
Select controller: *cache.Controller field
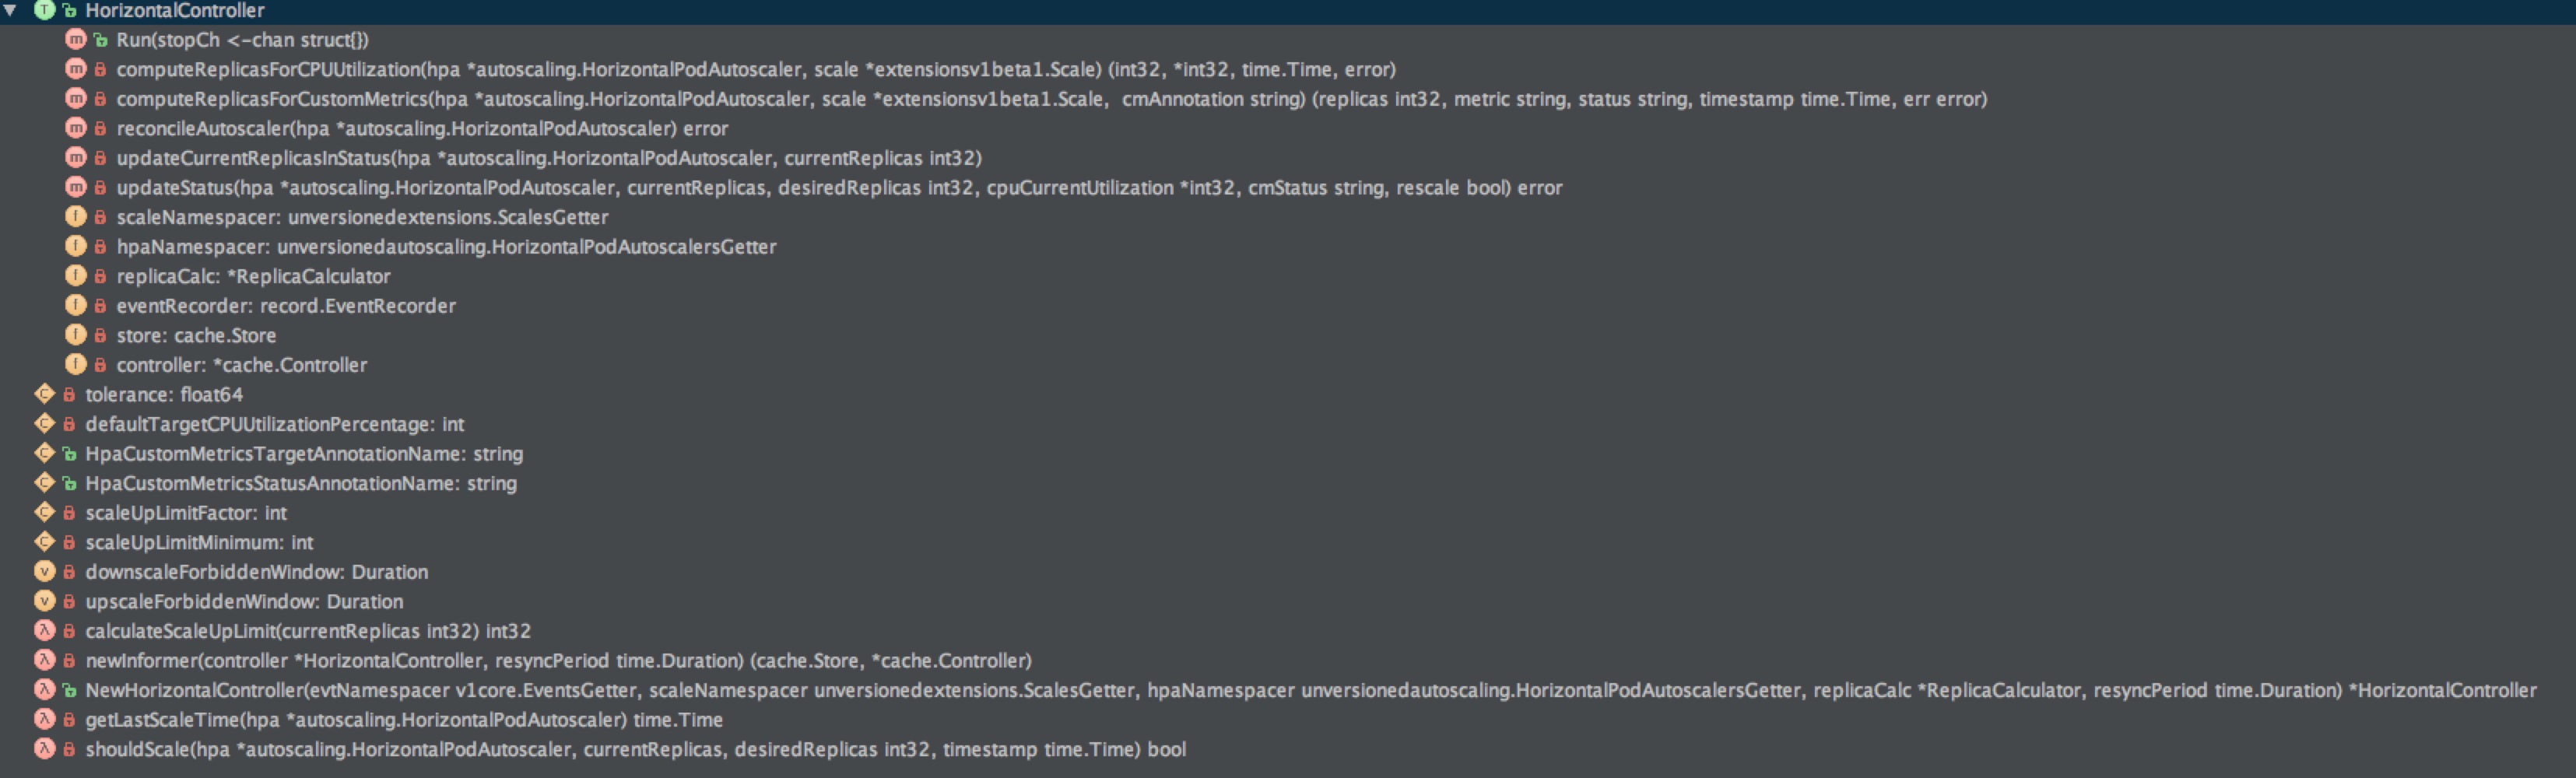(241, 364)
